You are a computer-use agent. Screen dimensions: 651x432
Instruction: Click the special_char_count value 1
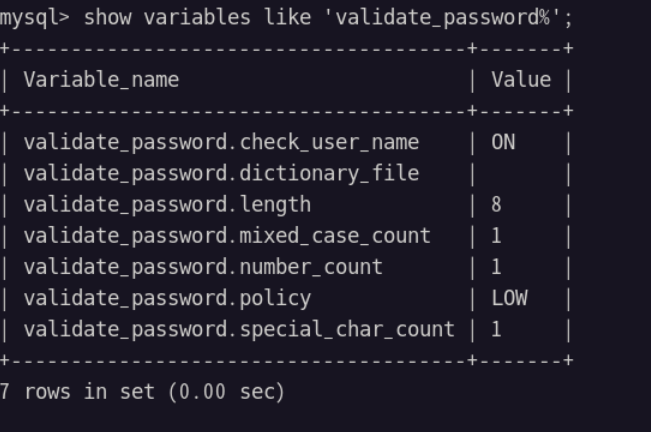(497, 329)
